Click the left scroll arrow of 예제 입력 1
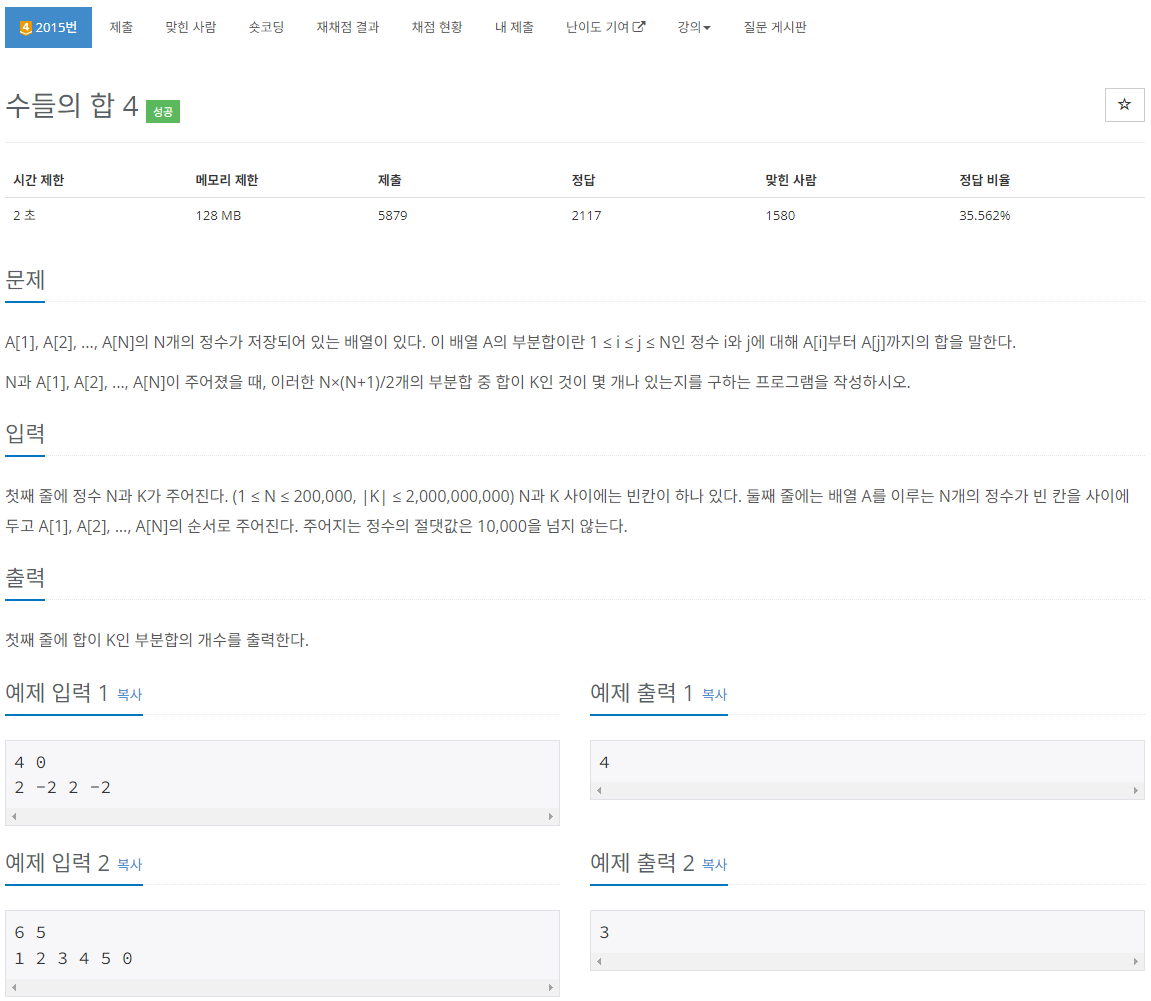 pos(14,816)
